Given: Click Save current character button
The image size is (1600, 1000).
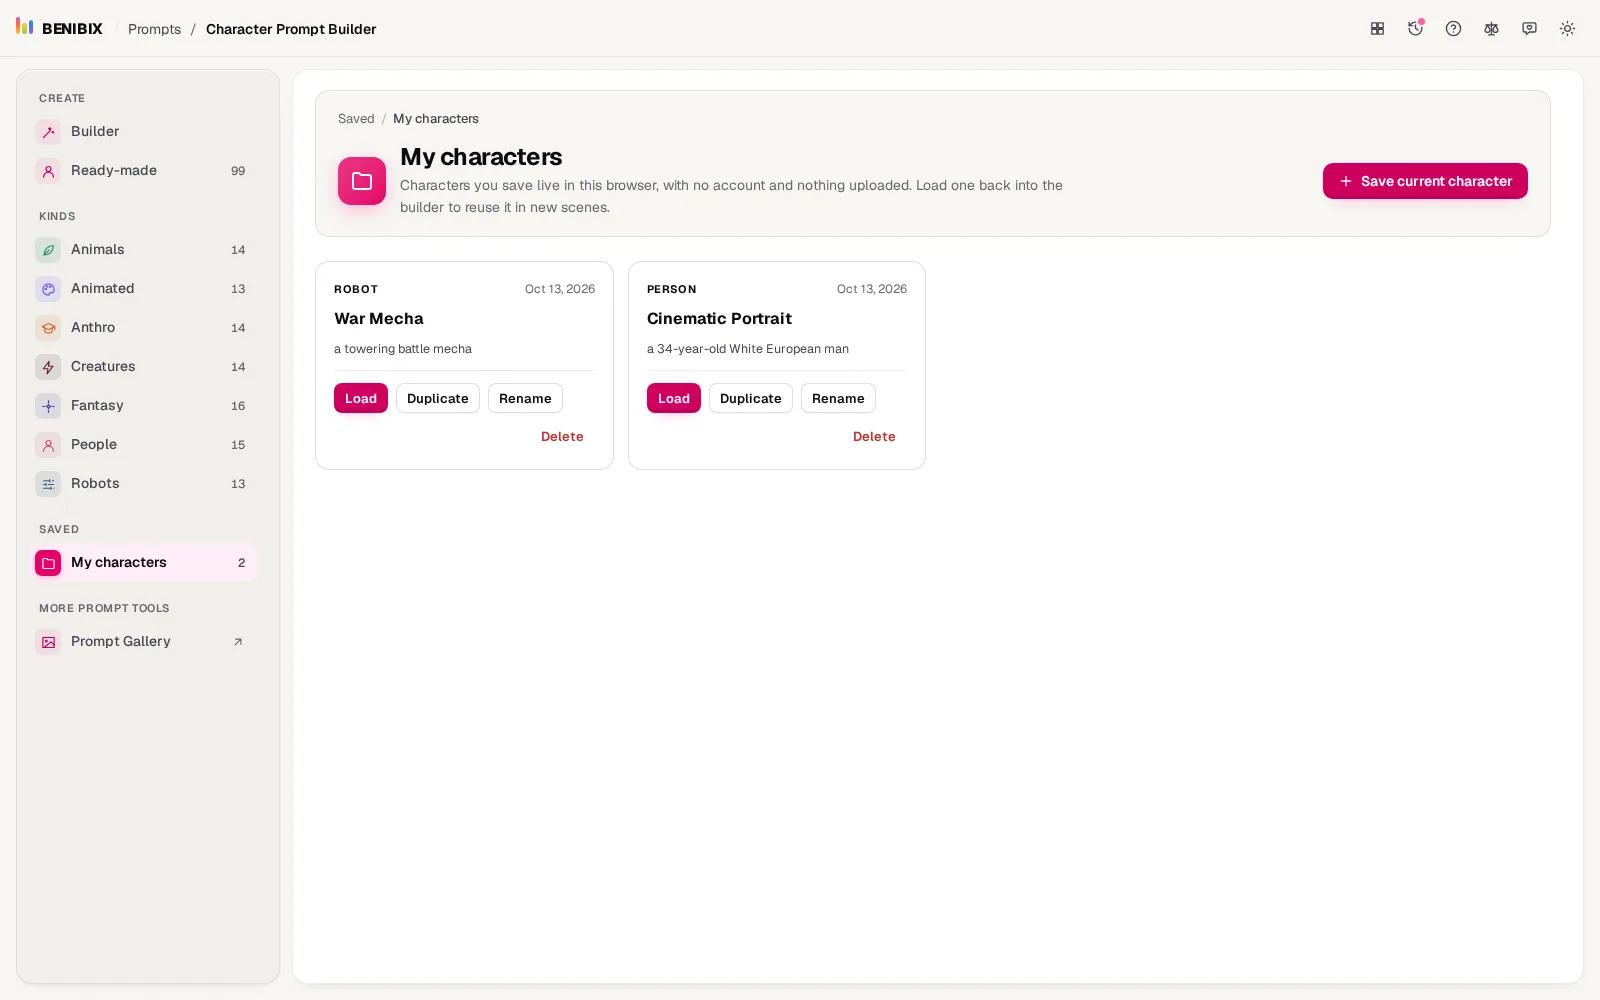Looking at the screenshot, I should pyautogui.click(x=1425, y=181).
